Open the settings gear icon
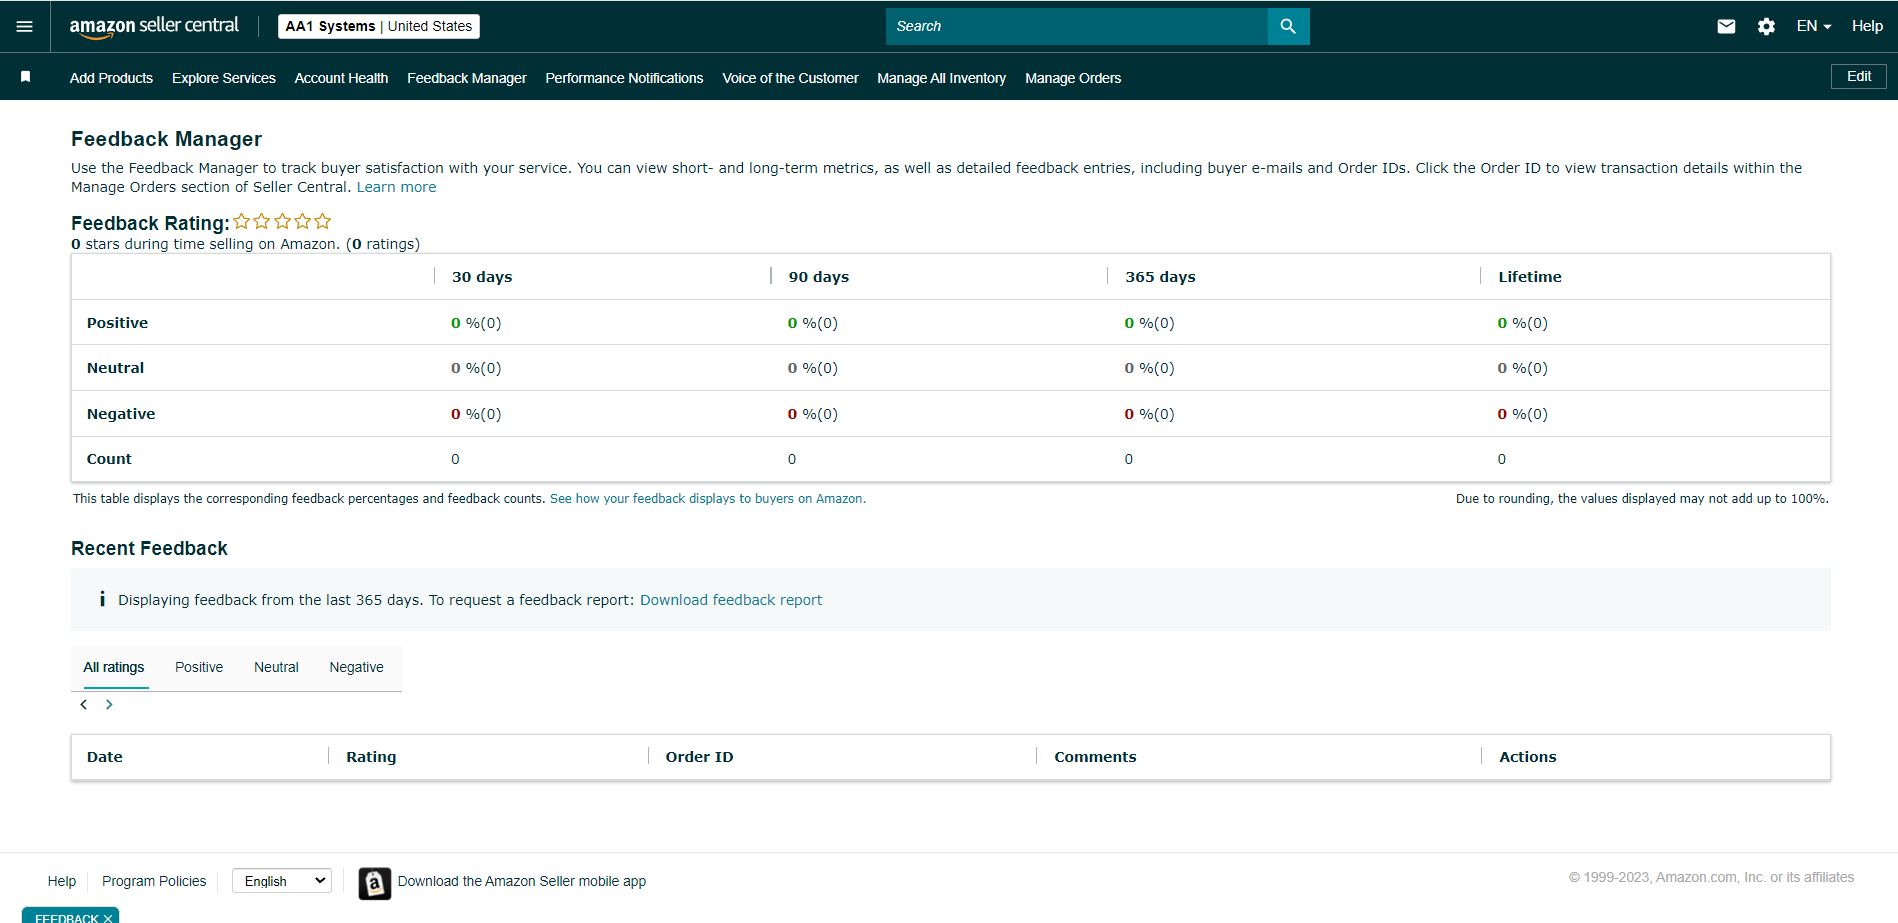Screen dimensions: 1898x923 1767,27
